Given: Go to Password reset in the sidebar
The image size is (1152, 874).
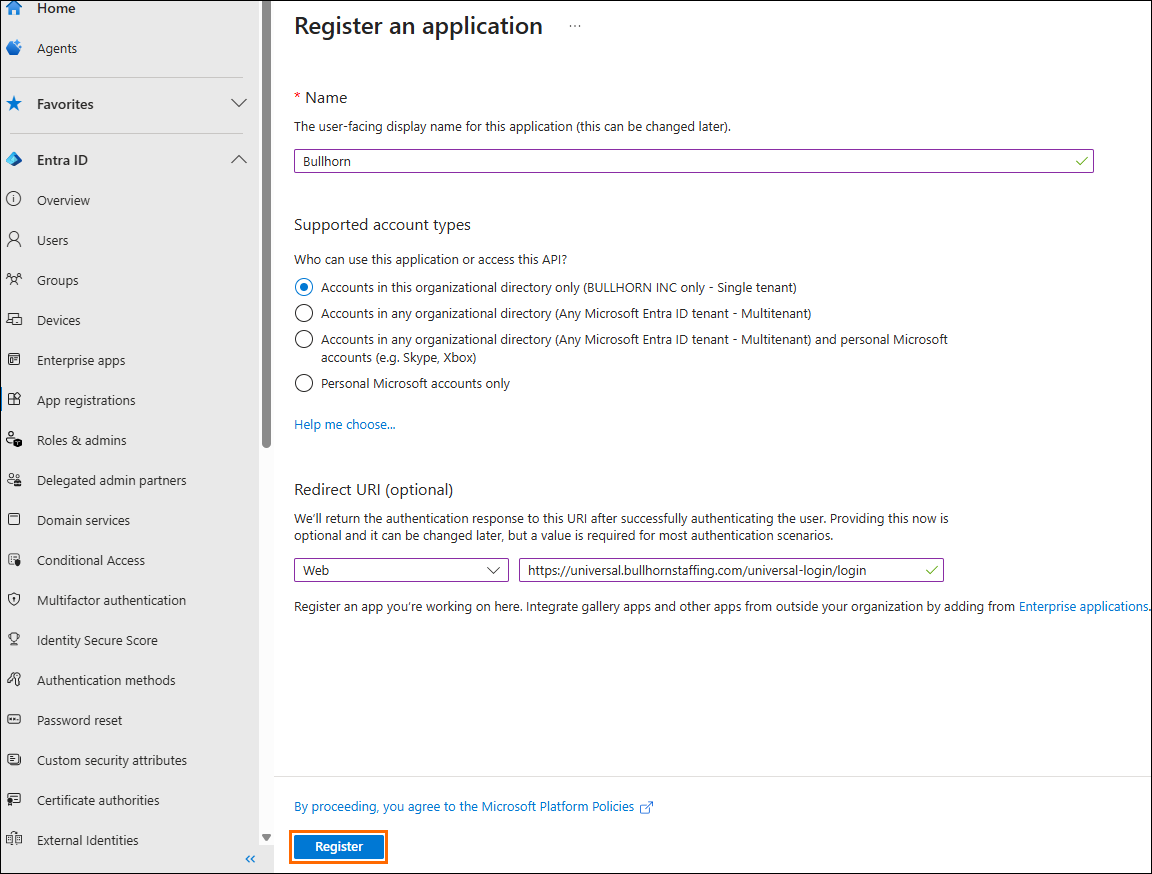Looking at the screenshot, I should click(79, 720).
